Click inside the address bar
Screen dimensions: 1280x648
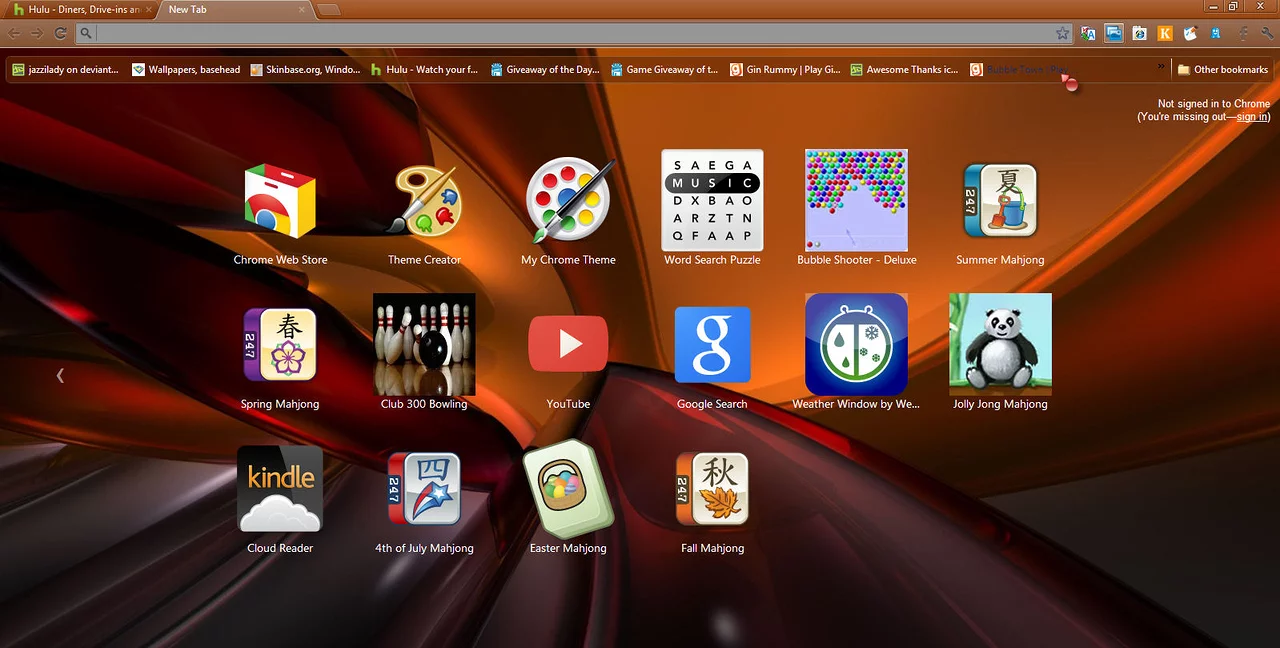click(x=570, y=33)
